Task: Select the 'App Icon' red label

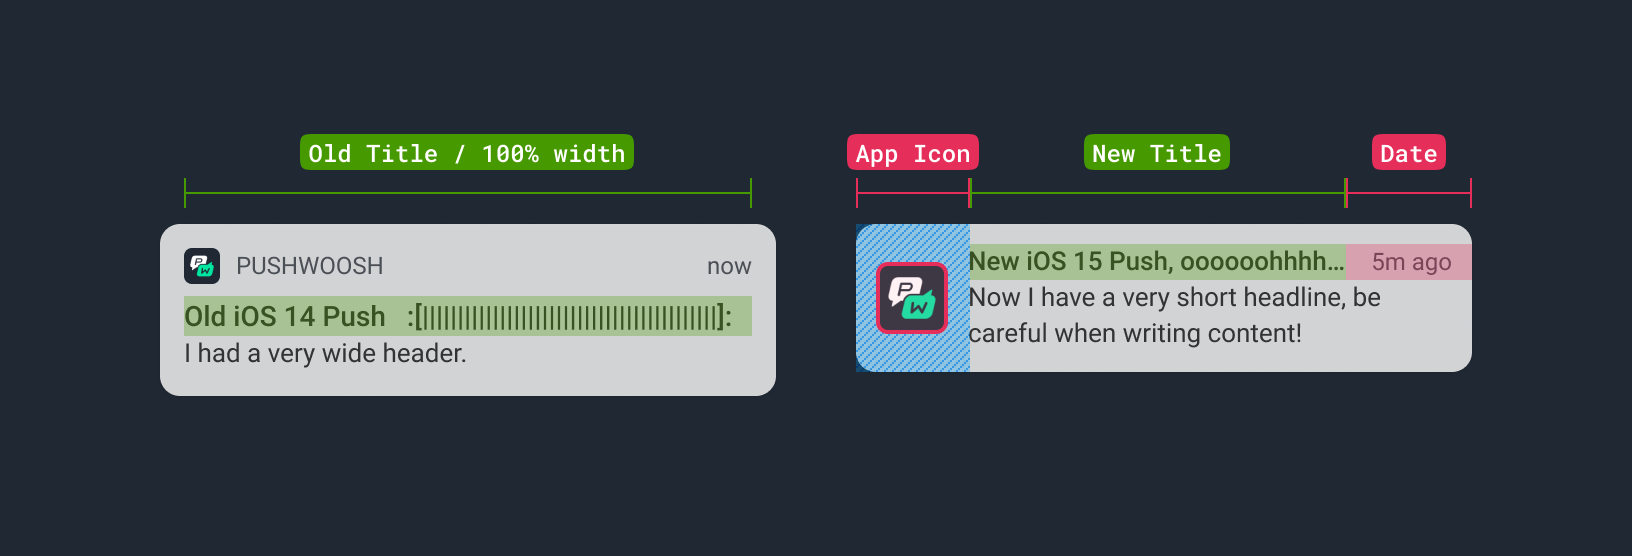Action: pyautogui.click(x=913, y=153)
